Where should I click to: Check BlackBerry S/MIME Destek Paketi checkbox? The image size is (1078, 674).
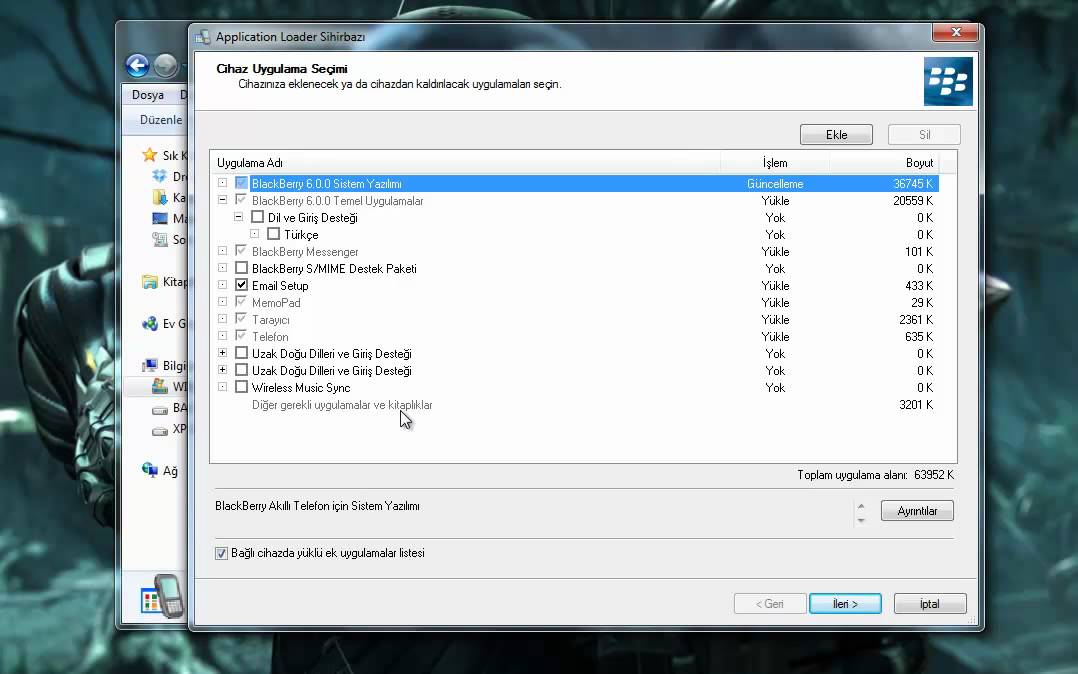(241, 268)
